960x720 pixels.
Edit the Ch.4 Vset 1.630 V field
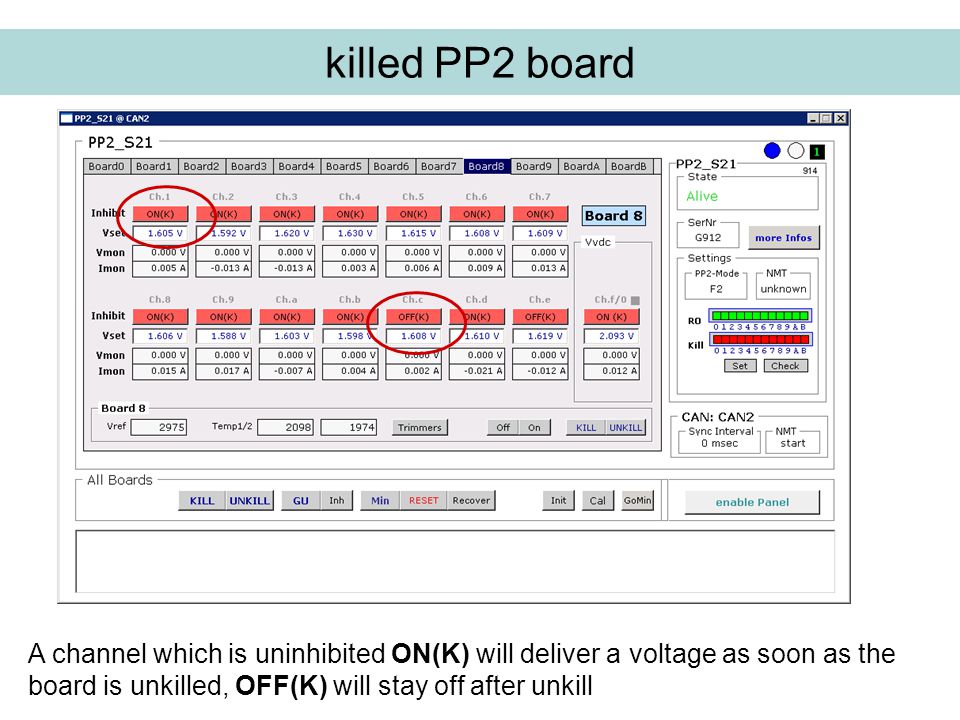pyautogui.click(x=350, y=233)
